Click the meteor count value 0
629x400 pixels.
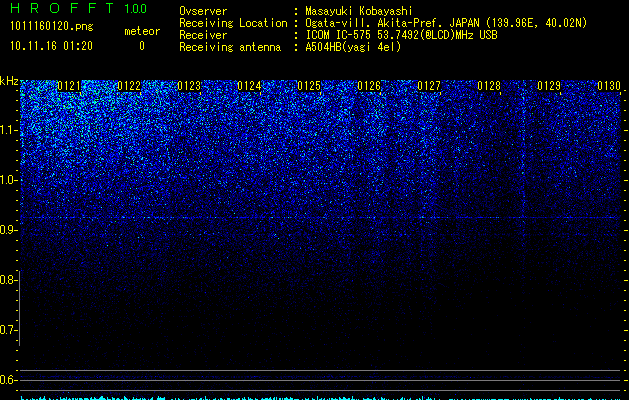pyautogui.click(x=142, y=46)
